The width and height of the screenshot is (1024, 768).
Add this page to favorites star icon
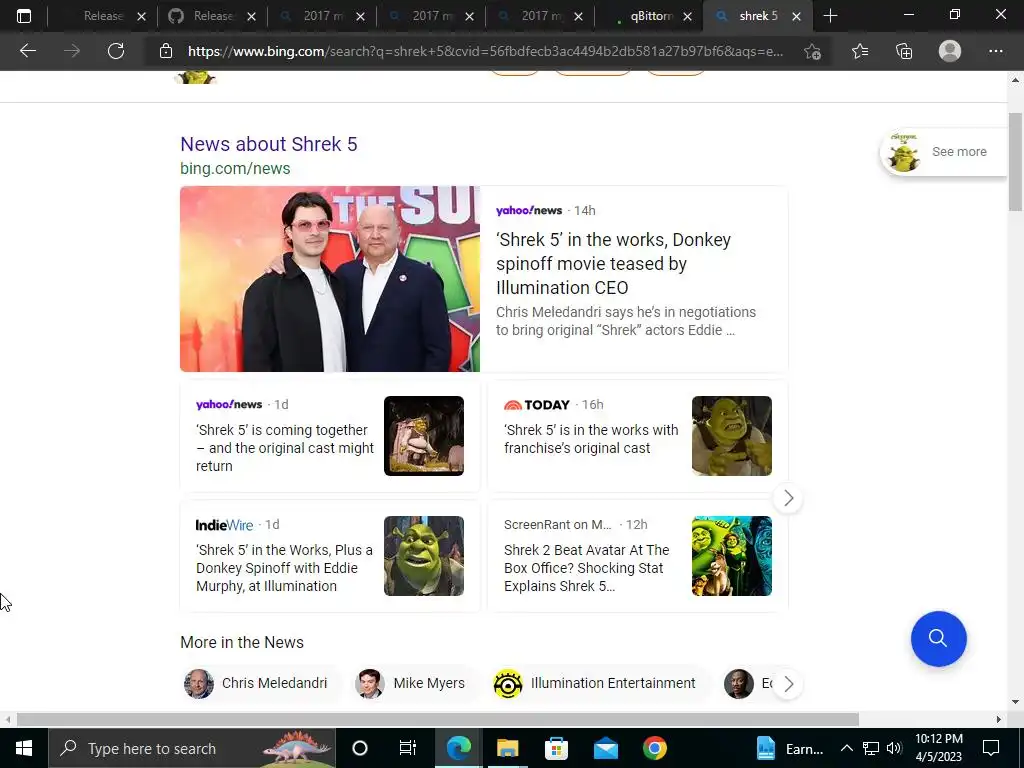click(x=812, y=51)
